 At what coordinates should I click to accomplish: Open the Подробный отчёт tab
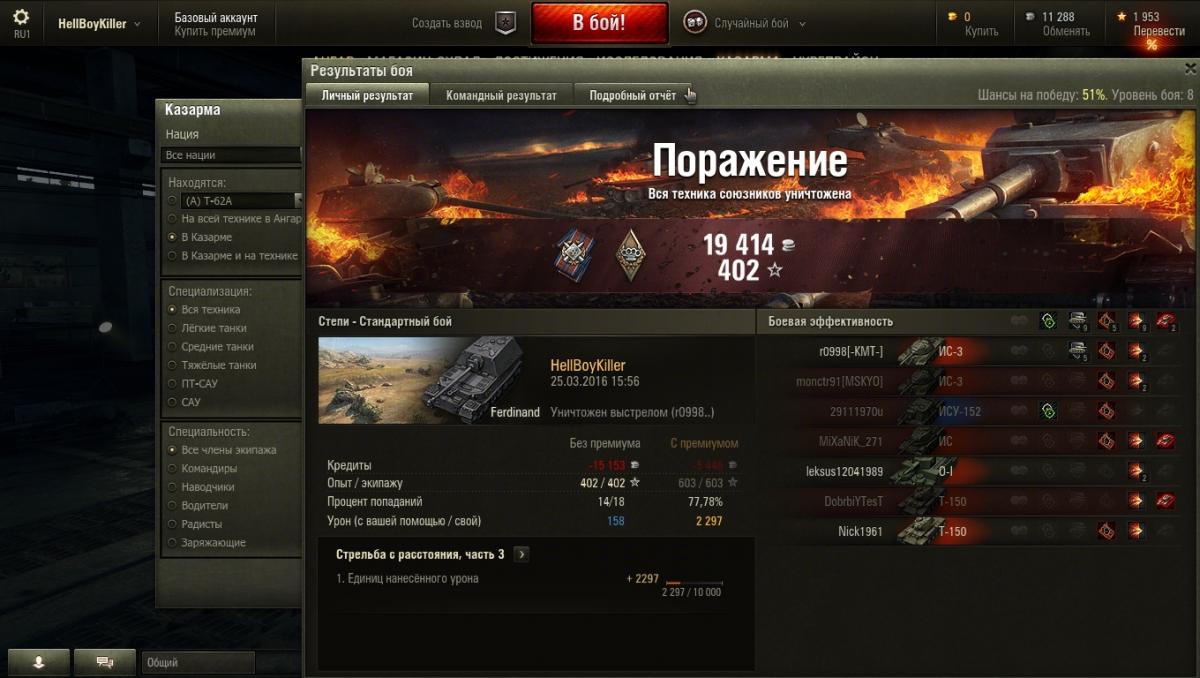point(632,95)
